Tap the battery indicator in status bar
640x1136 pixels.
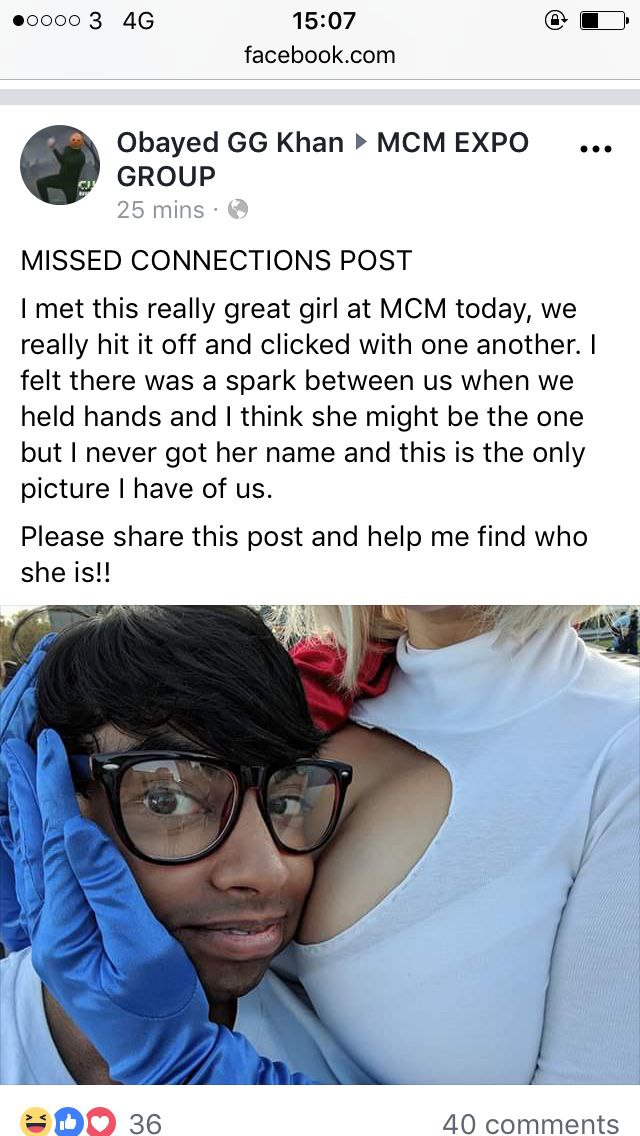tap(604, 21)
